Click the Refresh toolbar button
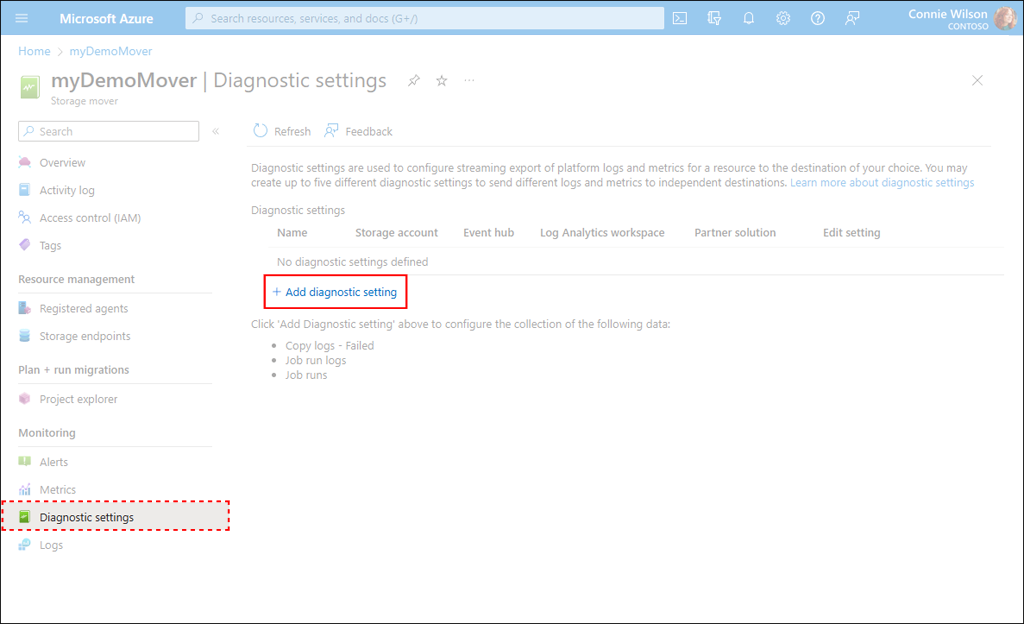The width and height of the screenshot is (1024, 624). 282,131
